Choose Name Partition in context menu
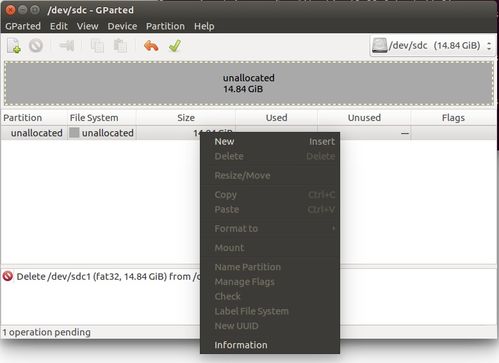 click(x=270, y=267)
